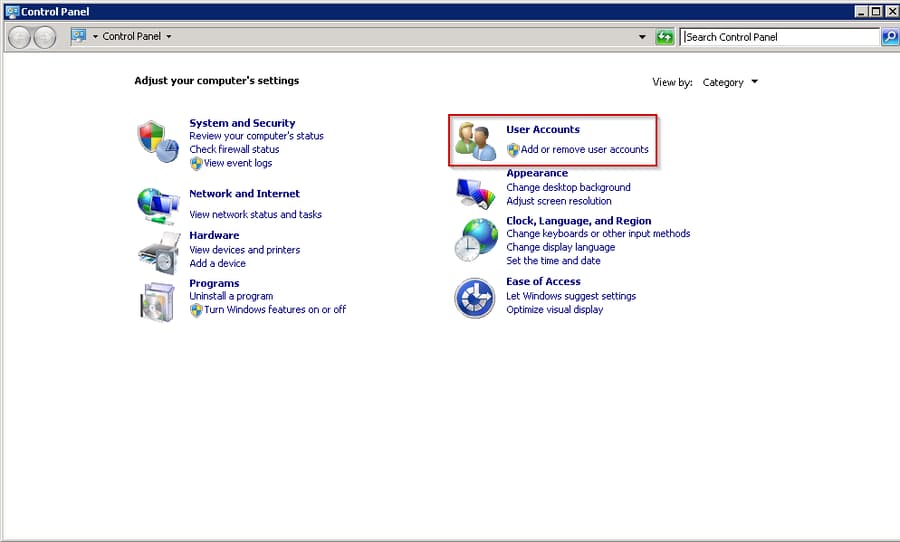The height and width of the screenshot is (542, 900).
Task: Open Review your computer's status
Action: pos(257,136)
